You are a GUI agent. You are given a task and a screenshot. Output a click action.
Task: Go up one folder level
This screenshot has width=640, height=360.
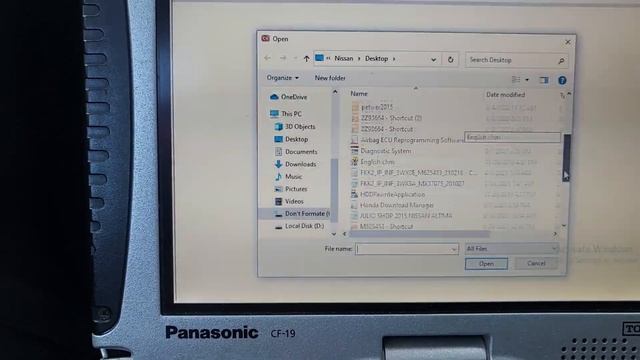306,59
